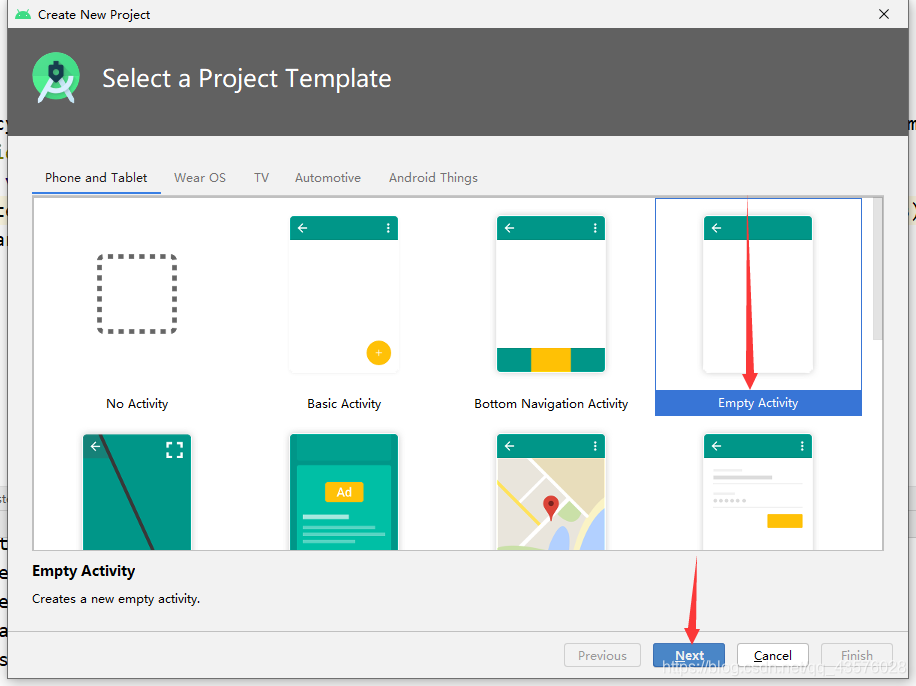
Task: Click the No Activity label text
Action: [137, 404]
